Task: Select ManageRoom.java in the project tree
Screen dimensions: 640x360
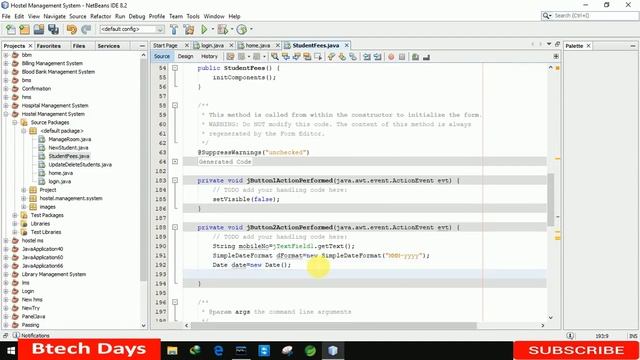Action: pyautogui.click(x=69, y=139)
